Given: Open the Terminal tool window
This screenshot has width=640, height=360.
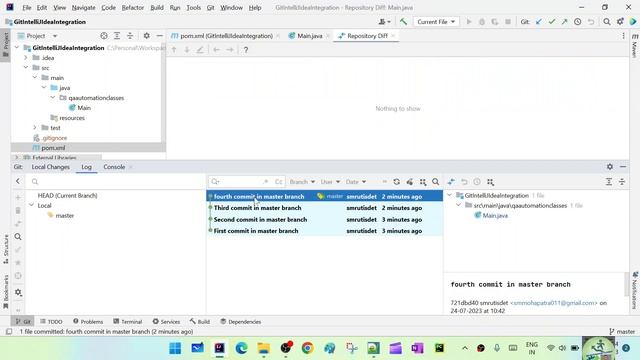Looking at the screenshot, I should pyautogui.click(x=128, y=322).
